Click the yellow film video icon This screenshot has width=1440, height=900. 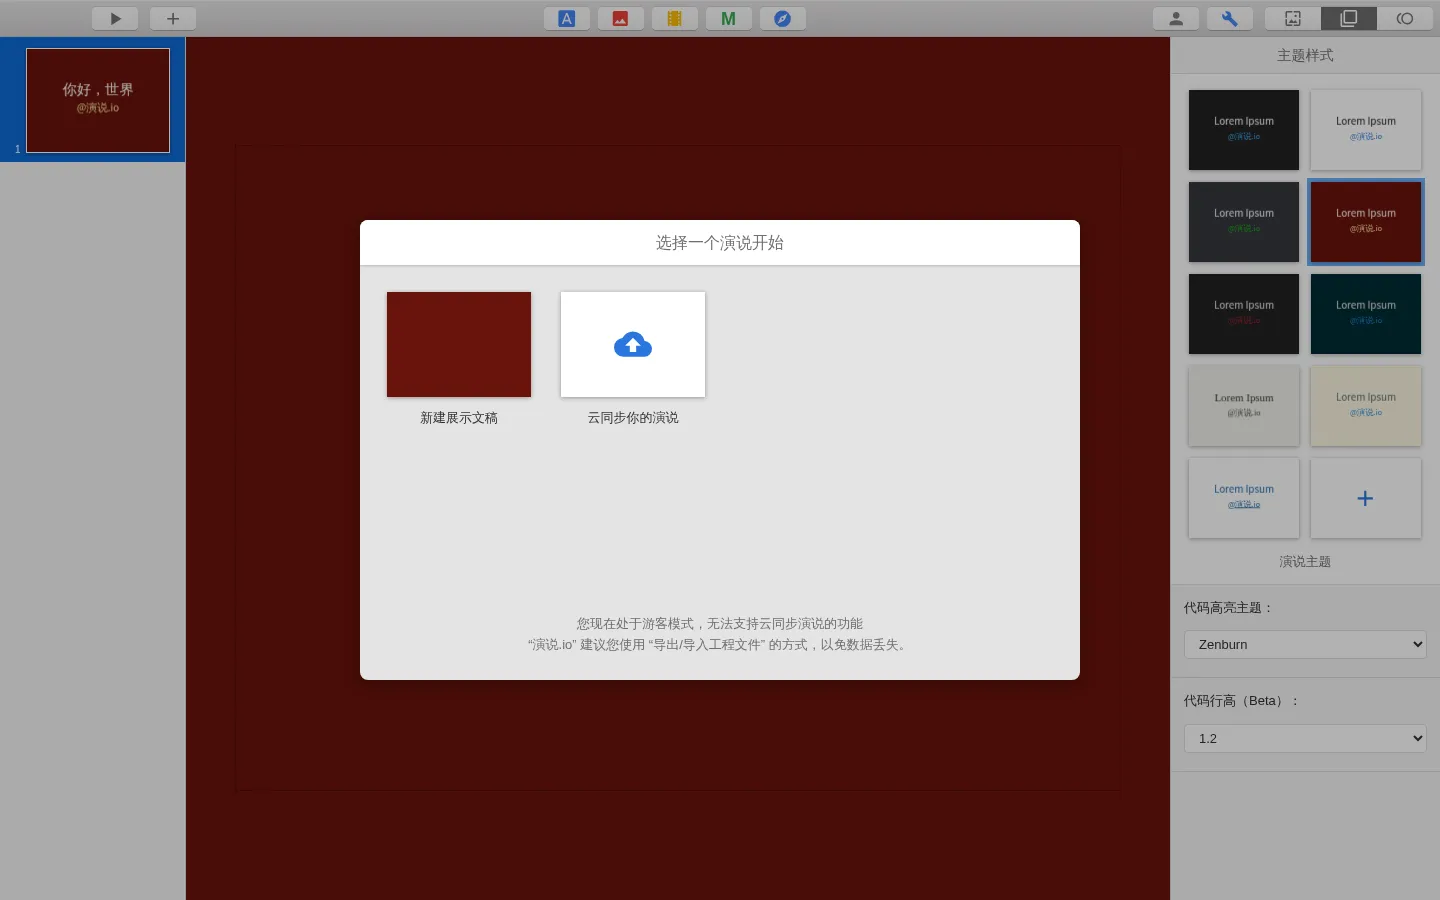675,18
